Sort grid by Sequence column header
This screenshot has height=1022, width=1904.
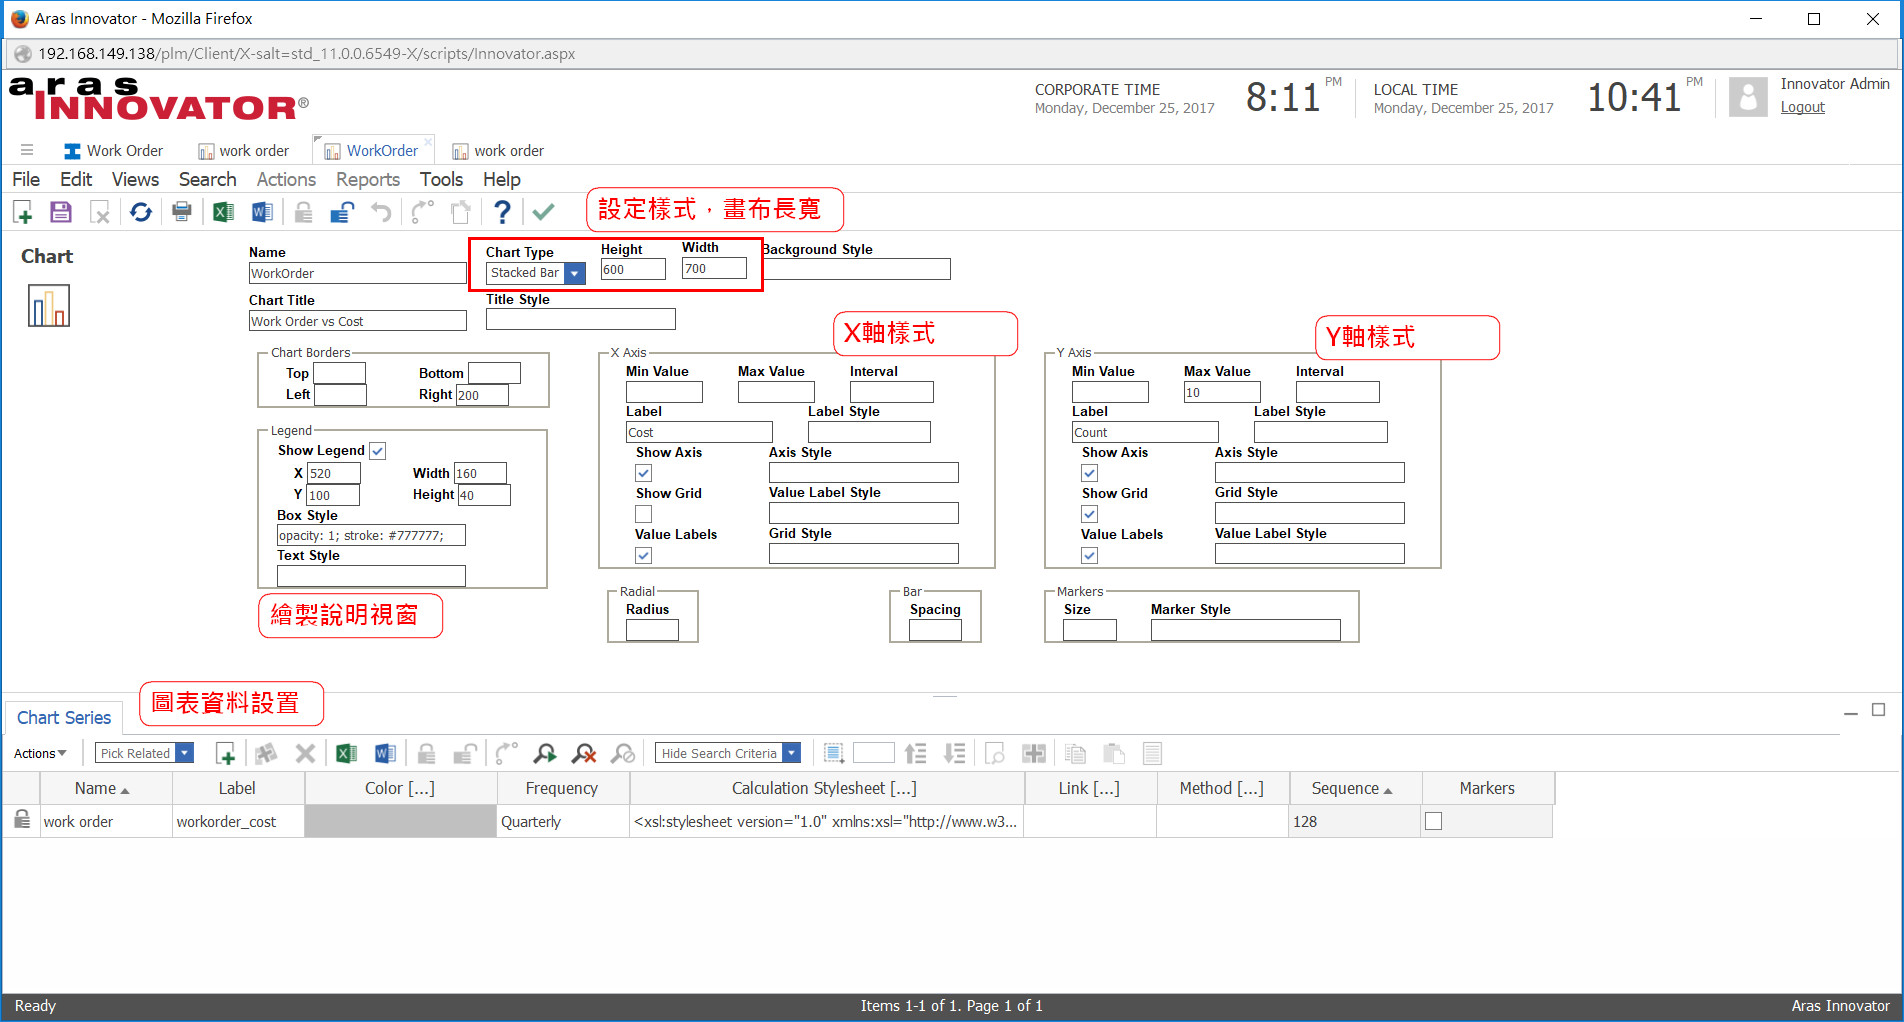pos(1355,788)
